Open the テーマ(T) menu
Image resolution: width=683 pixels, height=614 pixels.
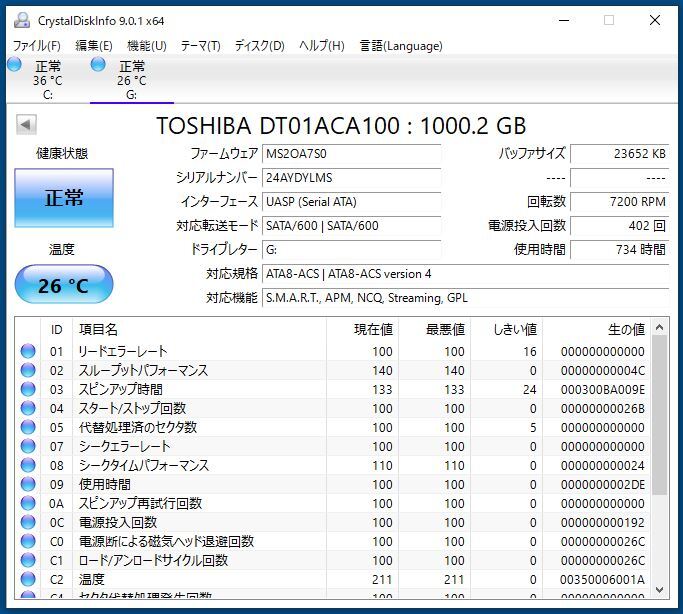click(x=201, y=46)
